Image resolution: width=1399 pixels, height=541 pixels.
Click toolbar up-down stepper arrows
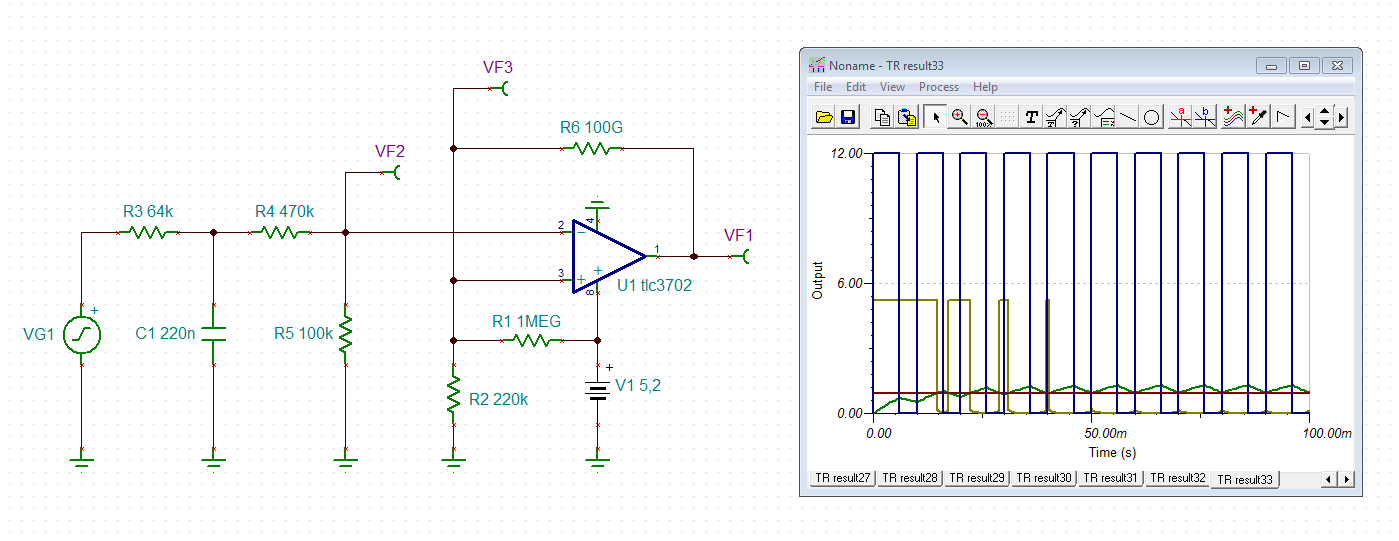click(1325, 117)
